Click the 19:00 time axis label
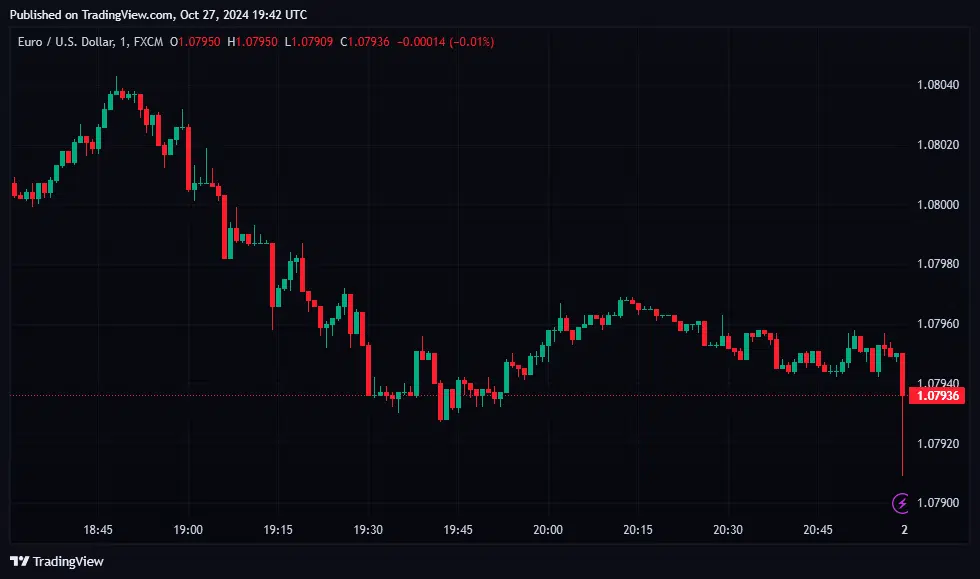Viewport: 980px width, 579px height. click(x=188, y=530)
